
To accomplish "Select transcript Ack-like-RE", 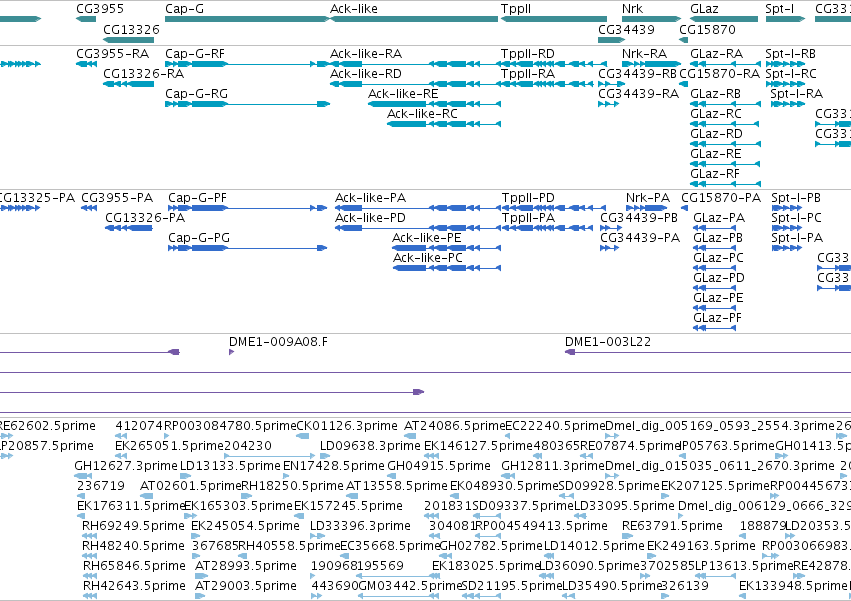I will point(434,104).
